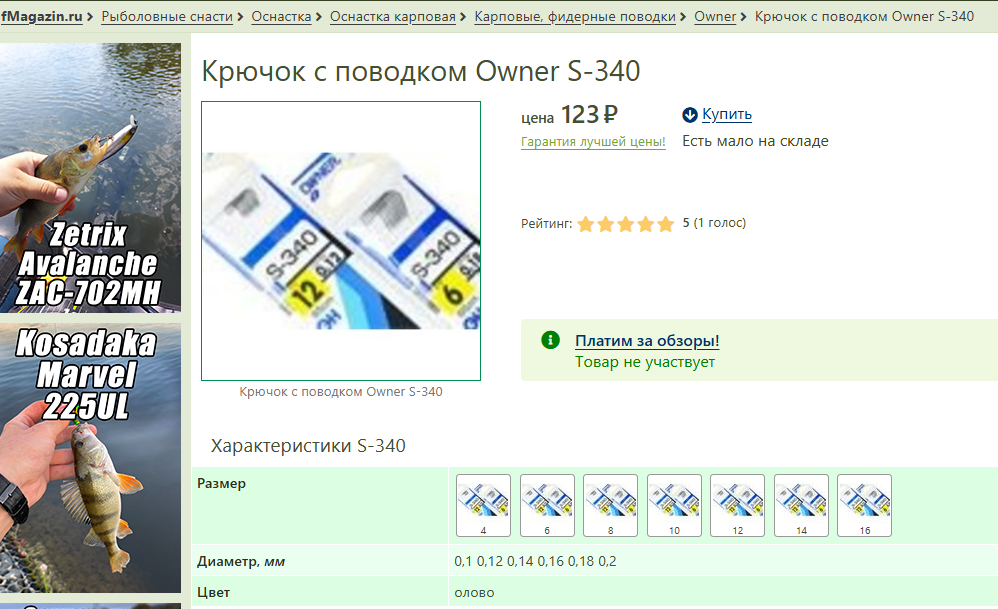Choose the size 16 variant thumbnail
Image resolution: width=998 pixels, height=609 pixels.
coord(864,505)
